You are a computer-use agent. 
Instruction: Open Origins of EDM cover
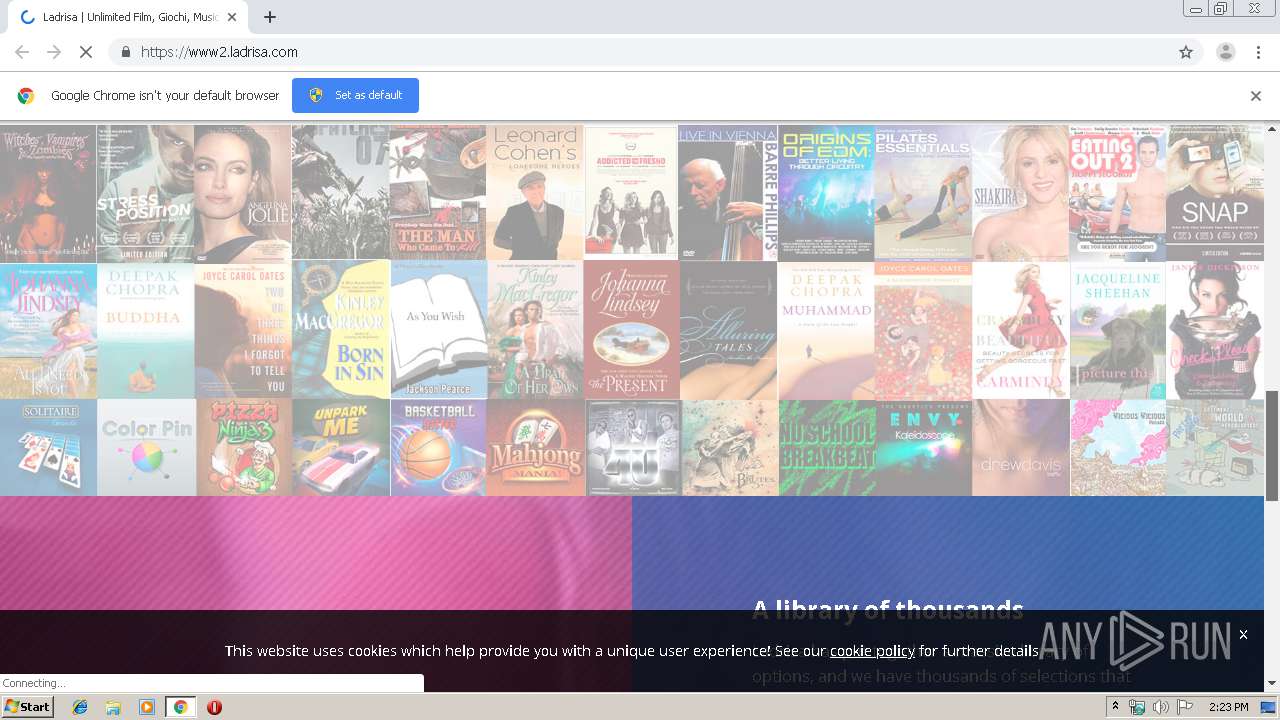pyautogui.click(x=826, y=193)
